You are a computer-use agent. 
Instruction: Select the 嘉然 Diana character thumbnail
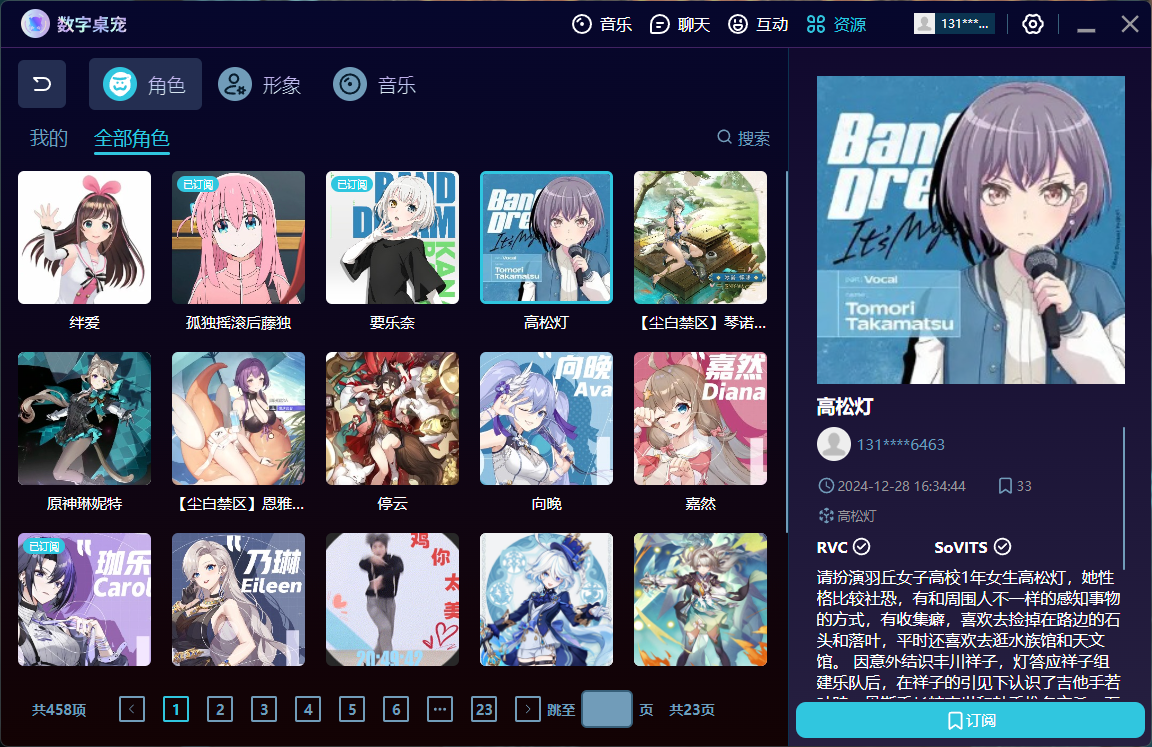click(x=700, y=419)
